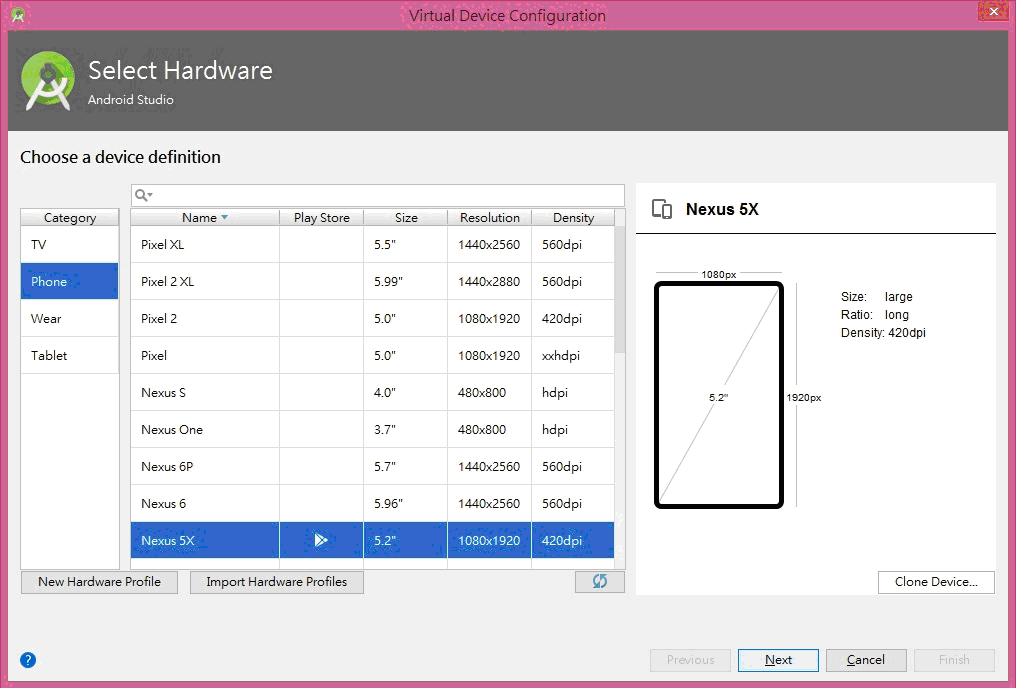Viewport: 1016px width, 688px height.
Task: Select the Wear category
Action: 70,318
